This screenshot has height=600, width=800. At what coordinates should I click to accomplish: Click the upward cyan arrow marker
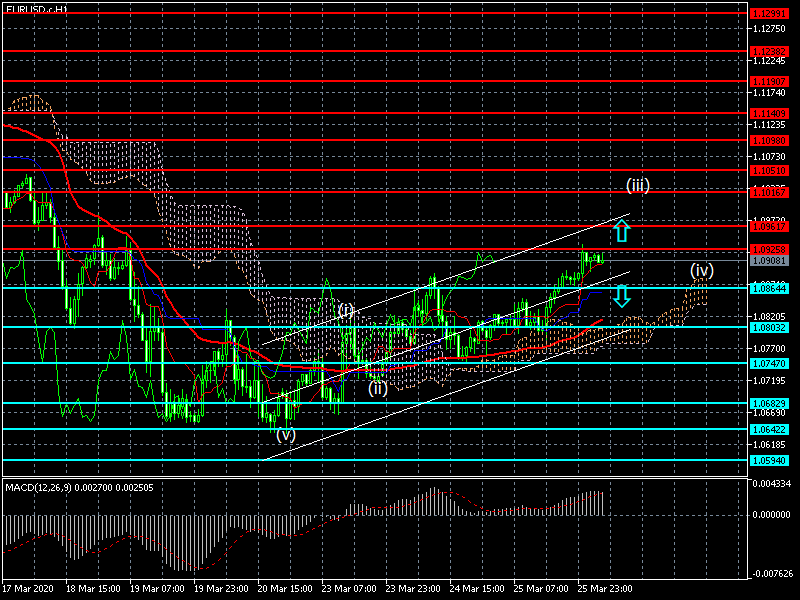[x=621, y=231]
